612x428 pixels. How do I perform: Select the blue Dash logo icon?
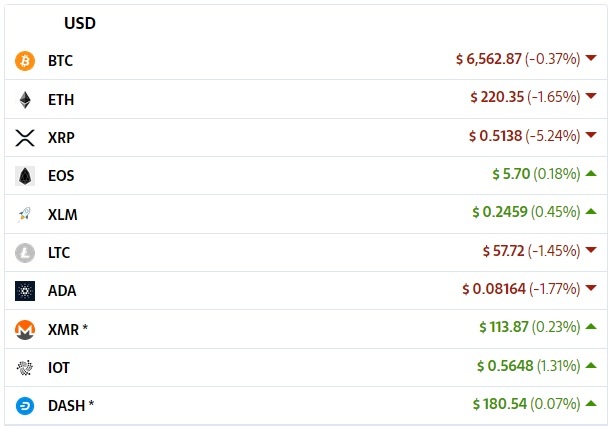[x=25, y=406]
